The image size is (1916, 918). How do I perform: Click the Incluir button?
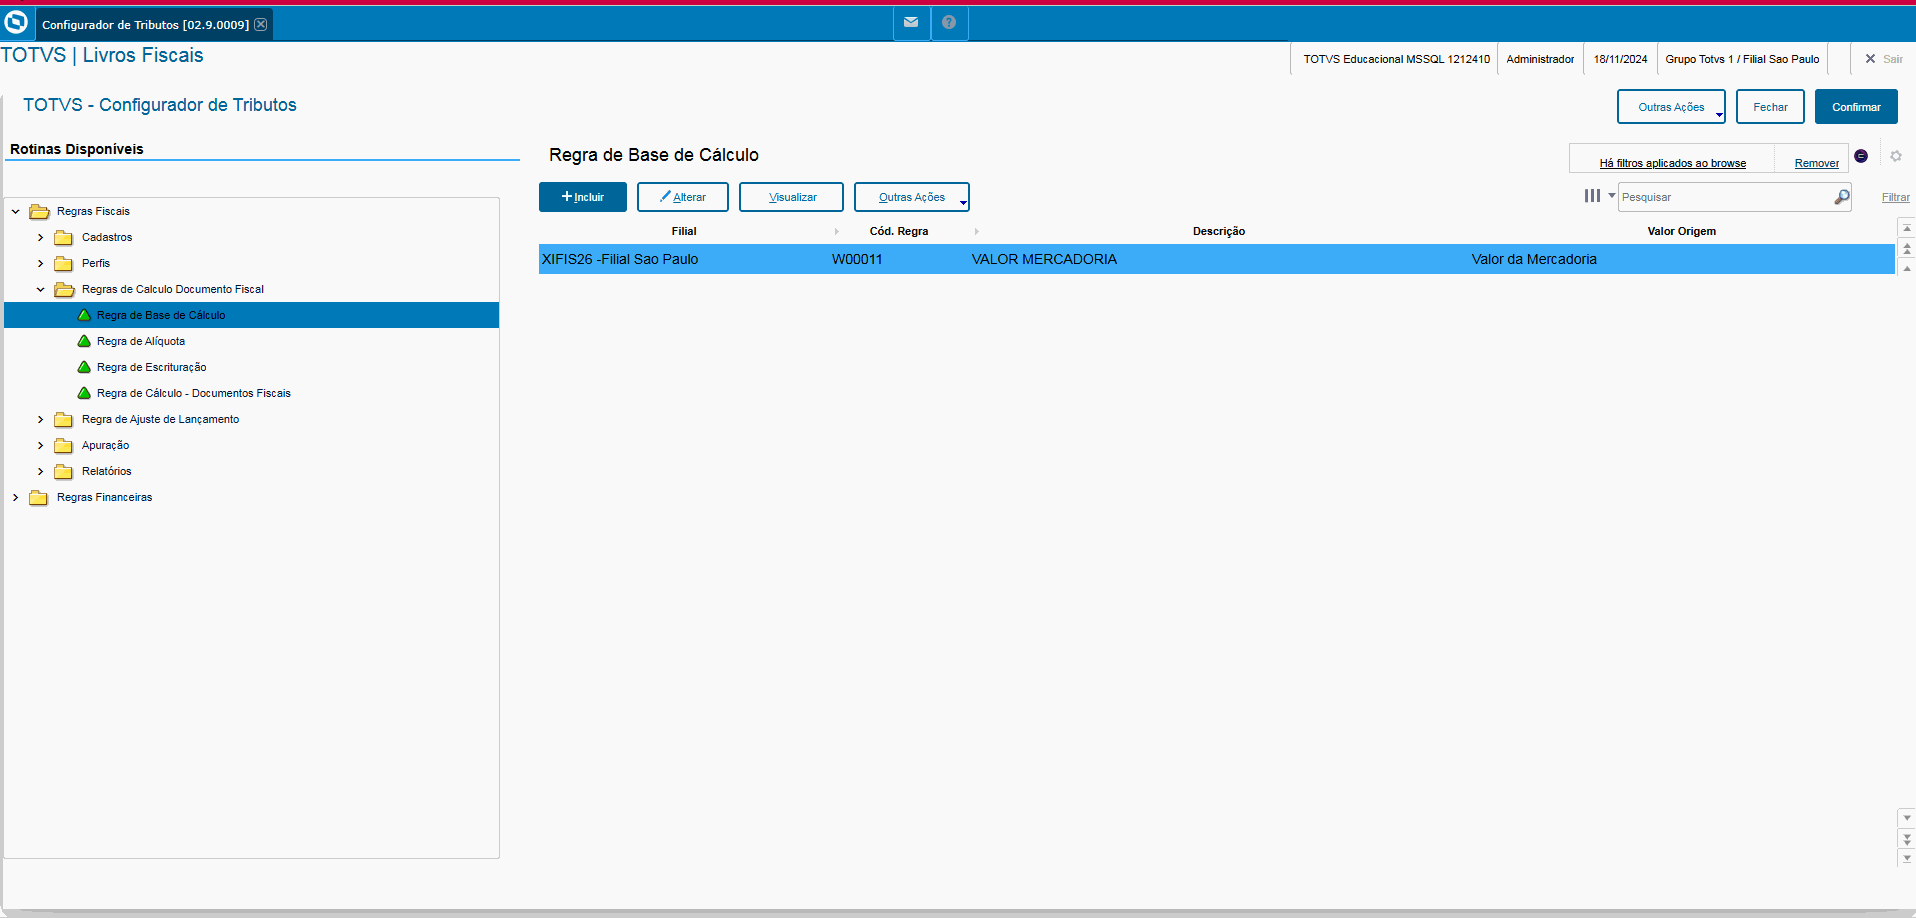pyautogui.click(x=583, y=197)
